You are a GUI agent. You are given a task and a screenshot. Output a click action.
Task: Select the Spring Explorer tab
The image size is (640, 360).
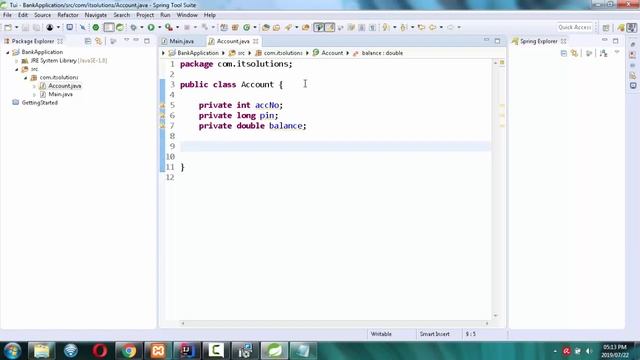tap(538, 41)
